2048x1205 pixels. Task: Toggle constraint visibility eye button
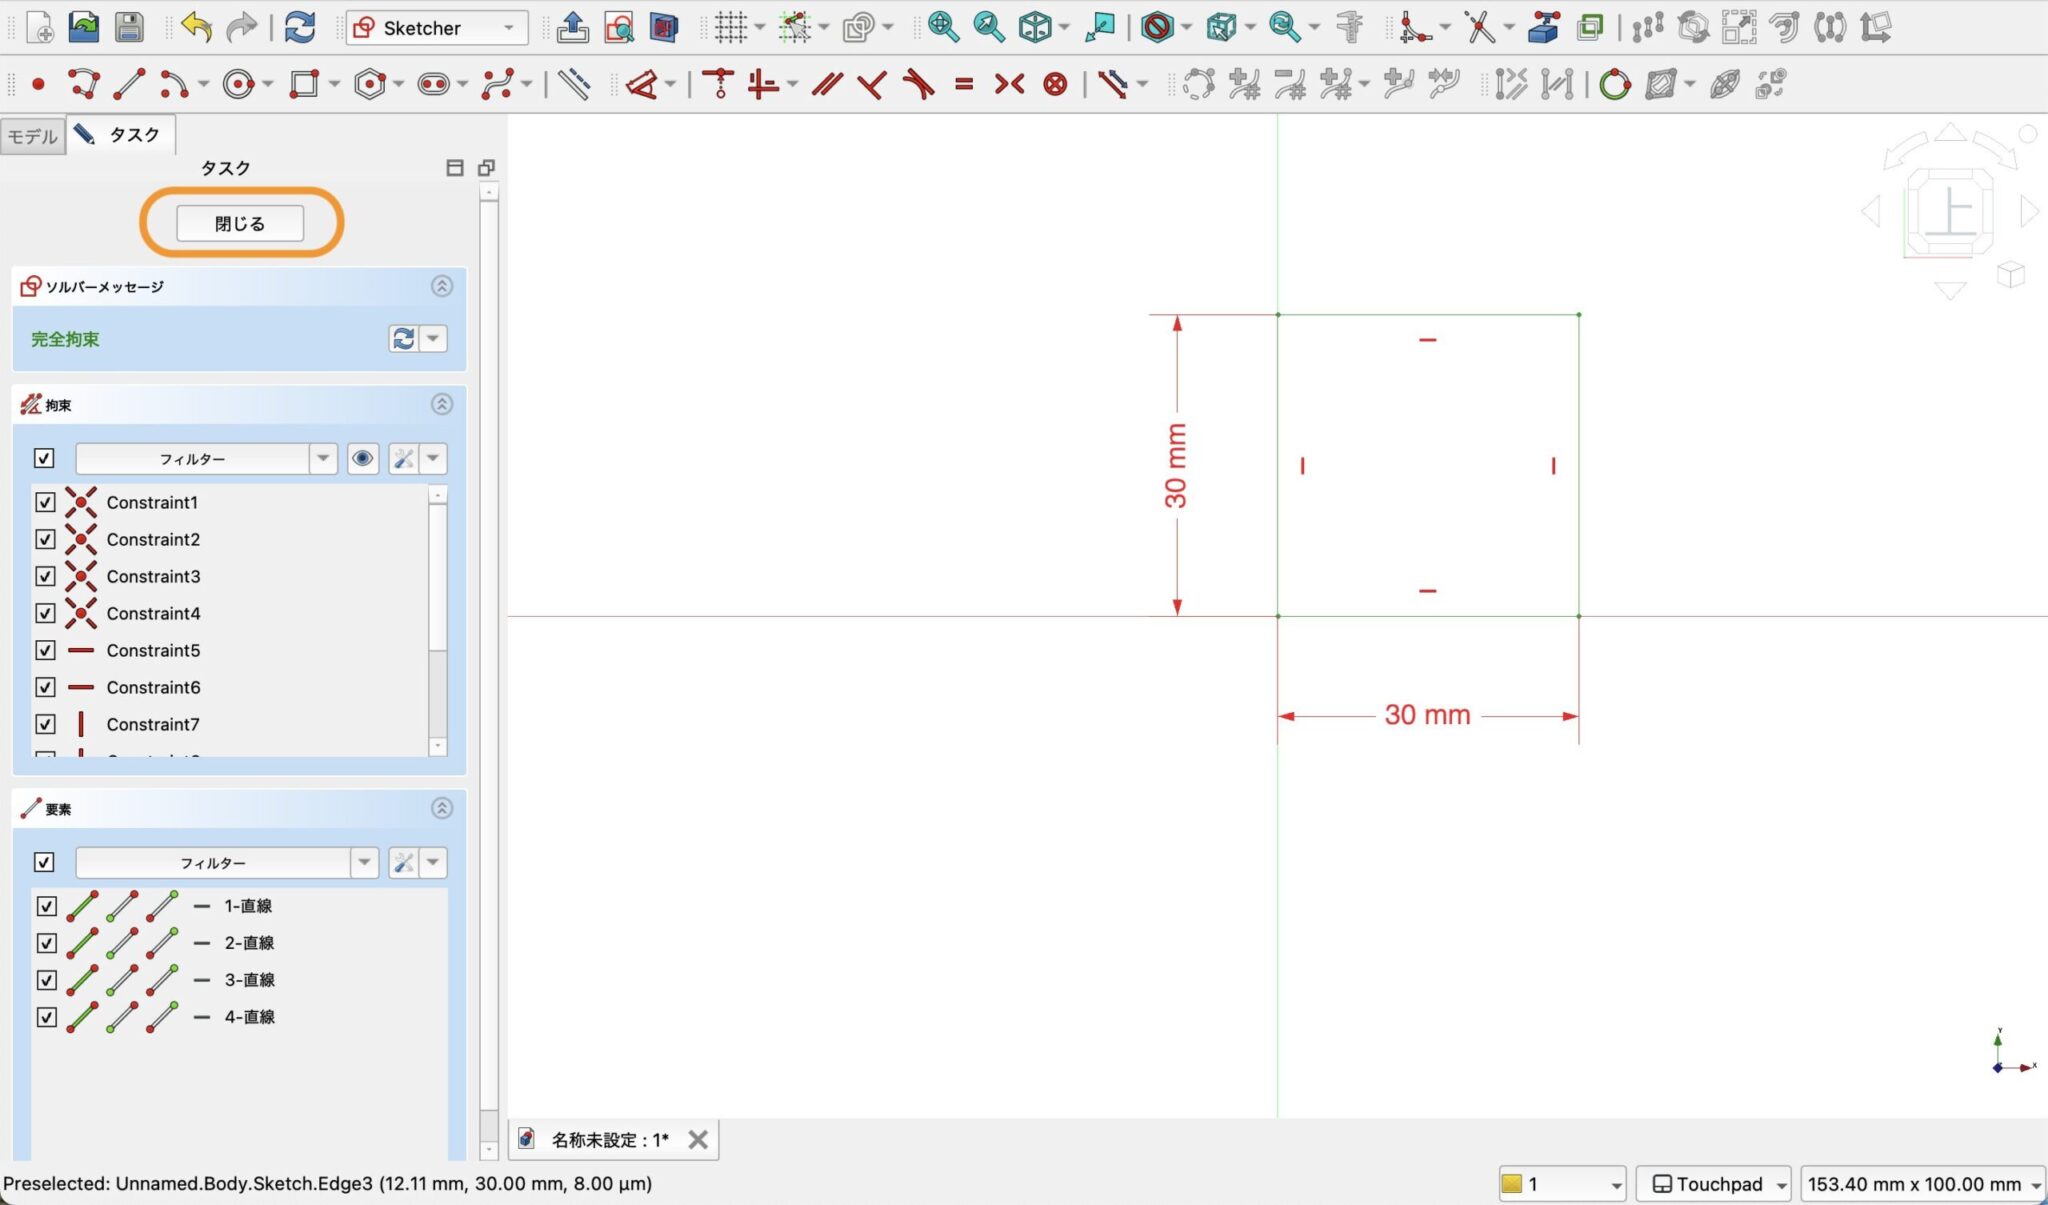tap(362, 458)
